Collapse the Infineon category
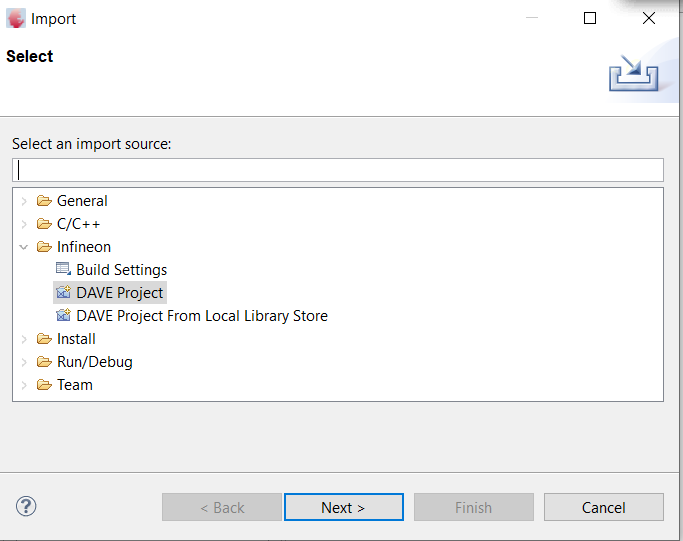683x541 pixels. click(x=24, y=247)
